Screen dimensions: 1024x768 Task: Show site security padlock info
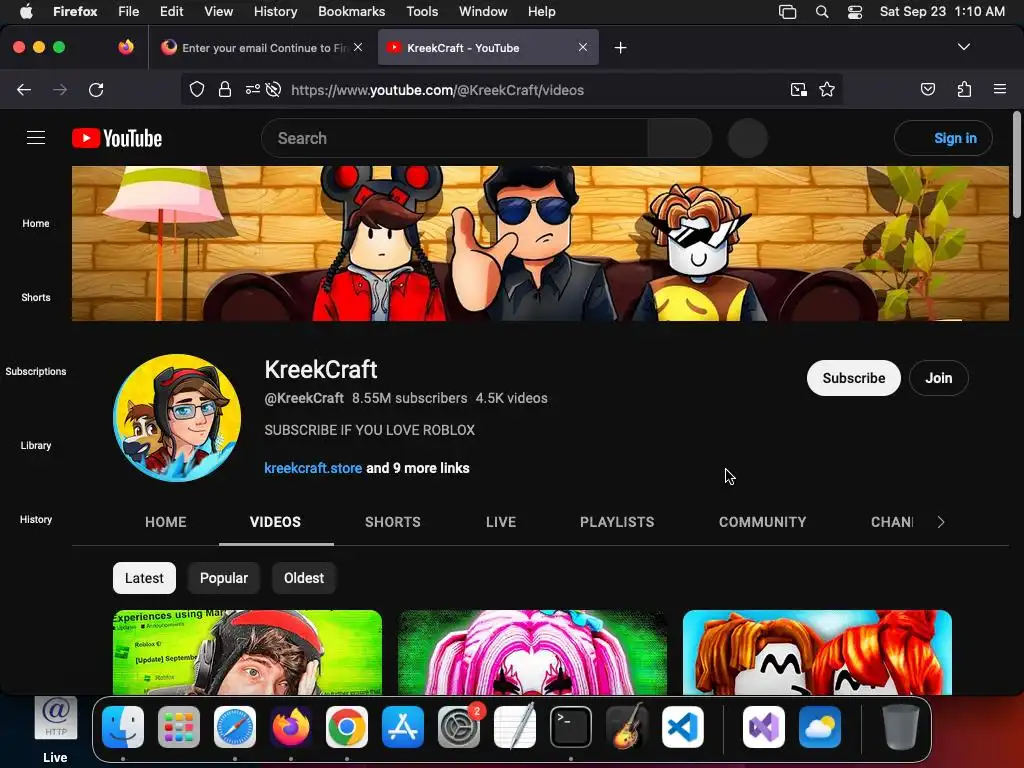[x=225, y=89]
